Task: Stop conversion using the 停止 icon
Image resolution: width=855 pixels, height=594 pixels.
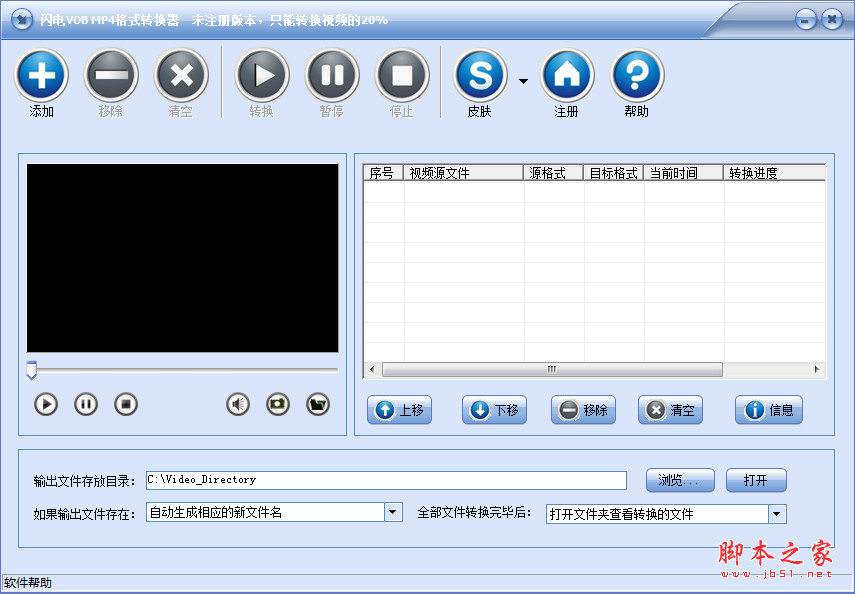Action: [x=402, y=75]
